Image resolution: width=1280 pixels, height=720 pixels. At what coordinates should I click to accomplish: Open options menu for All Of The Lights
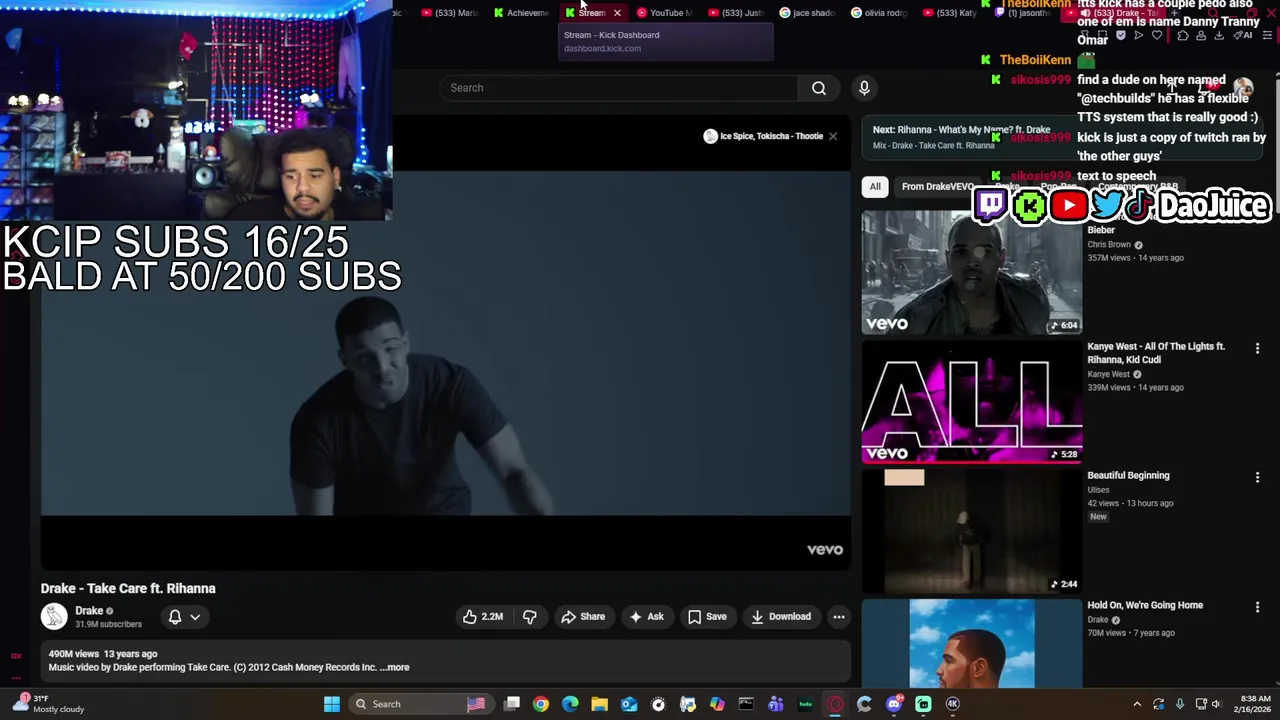1257,348
